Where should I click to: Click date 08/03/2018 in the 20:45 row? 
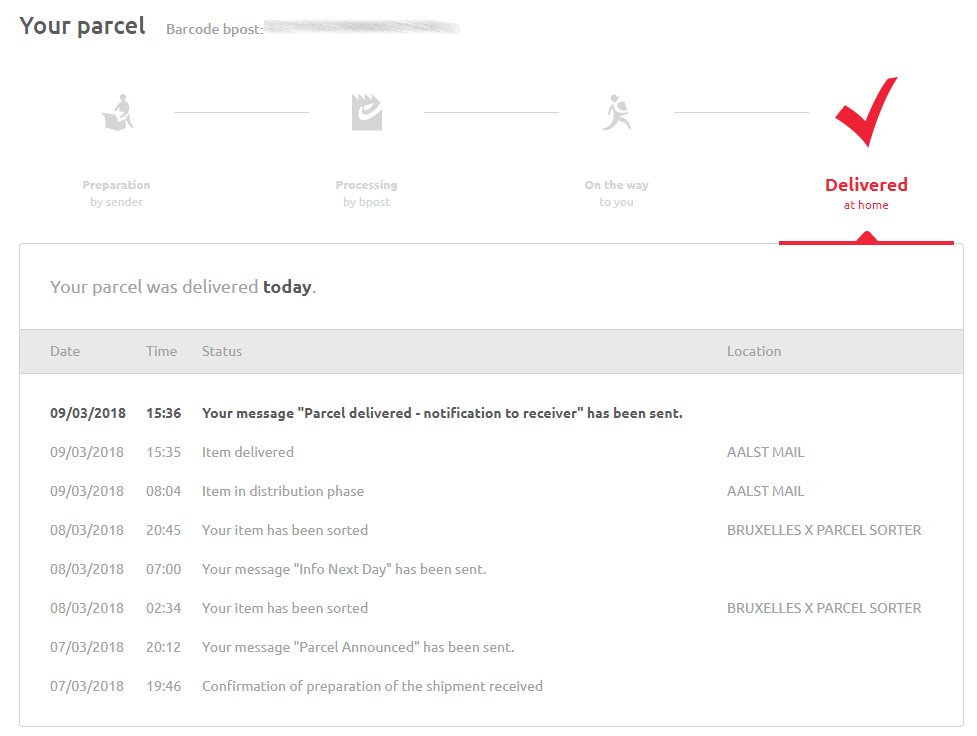tap(87, 530)
